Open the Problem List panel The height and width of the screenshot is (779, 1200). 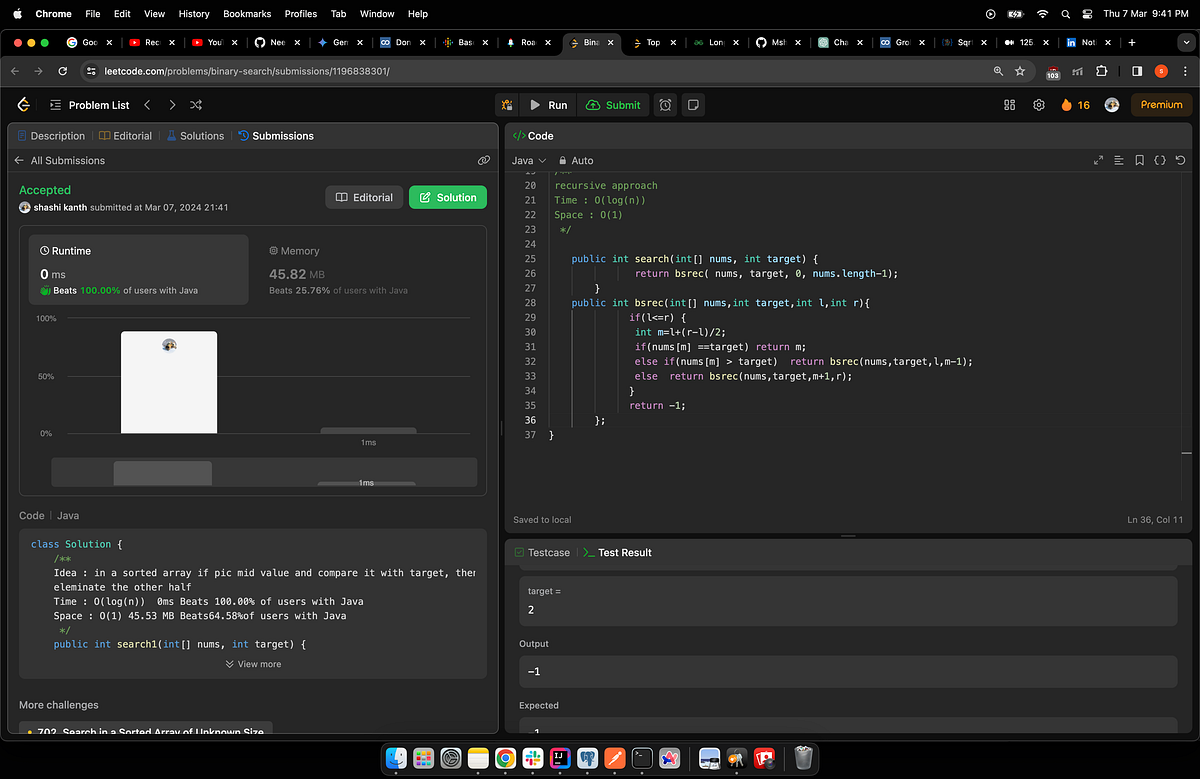pyautogui.click(x=89, y=105)
